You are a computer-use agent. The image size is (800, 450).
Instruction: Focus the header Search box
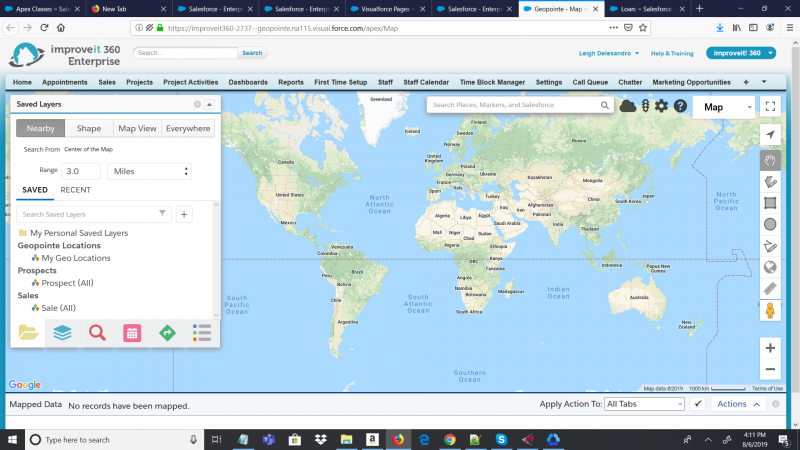click(x=185, y=53)
